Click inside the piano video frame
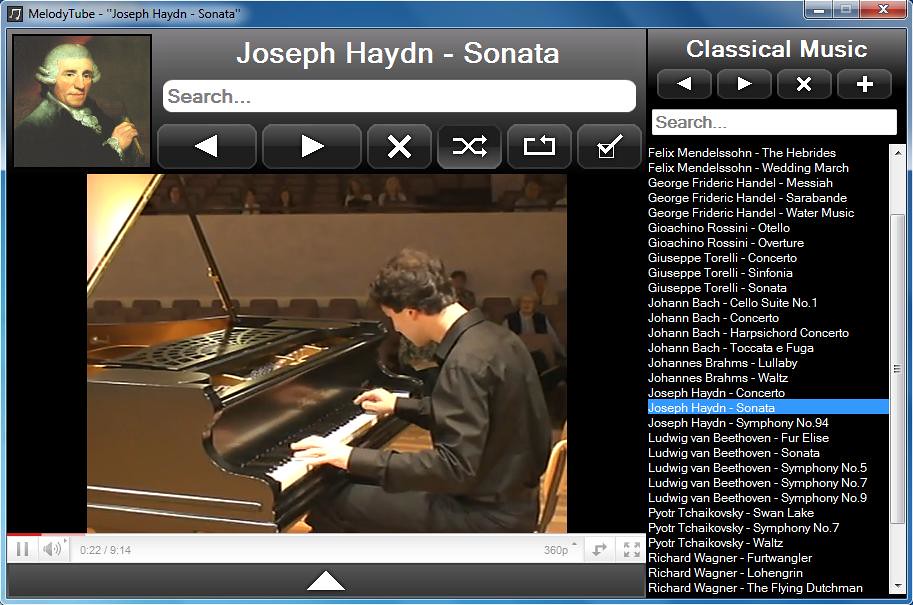 (327, 353)
